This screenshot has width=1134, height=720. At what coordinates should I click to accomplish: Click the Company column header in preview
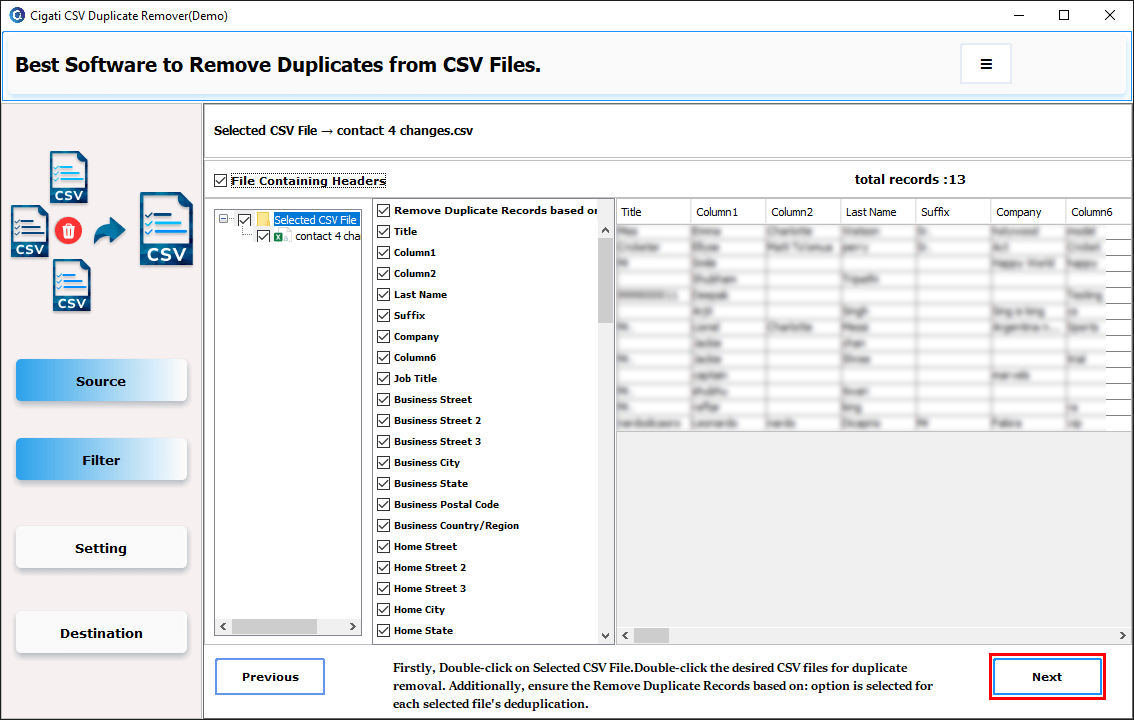[x=1028, y=212]
